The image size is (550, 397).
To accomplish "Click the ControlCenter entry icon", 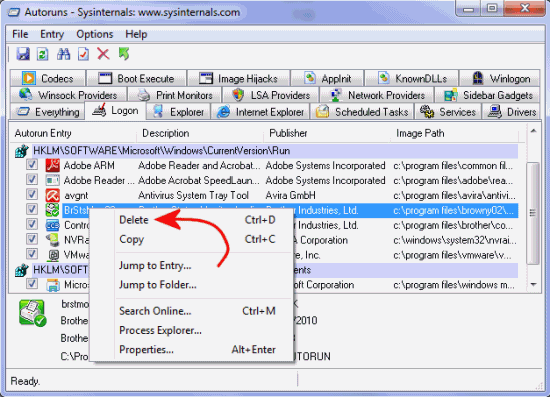I will [53, 225].
